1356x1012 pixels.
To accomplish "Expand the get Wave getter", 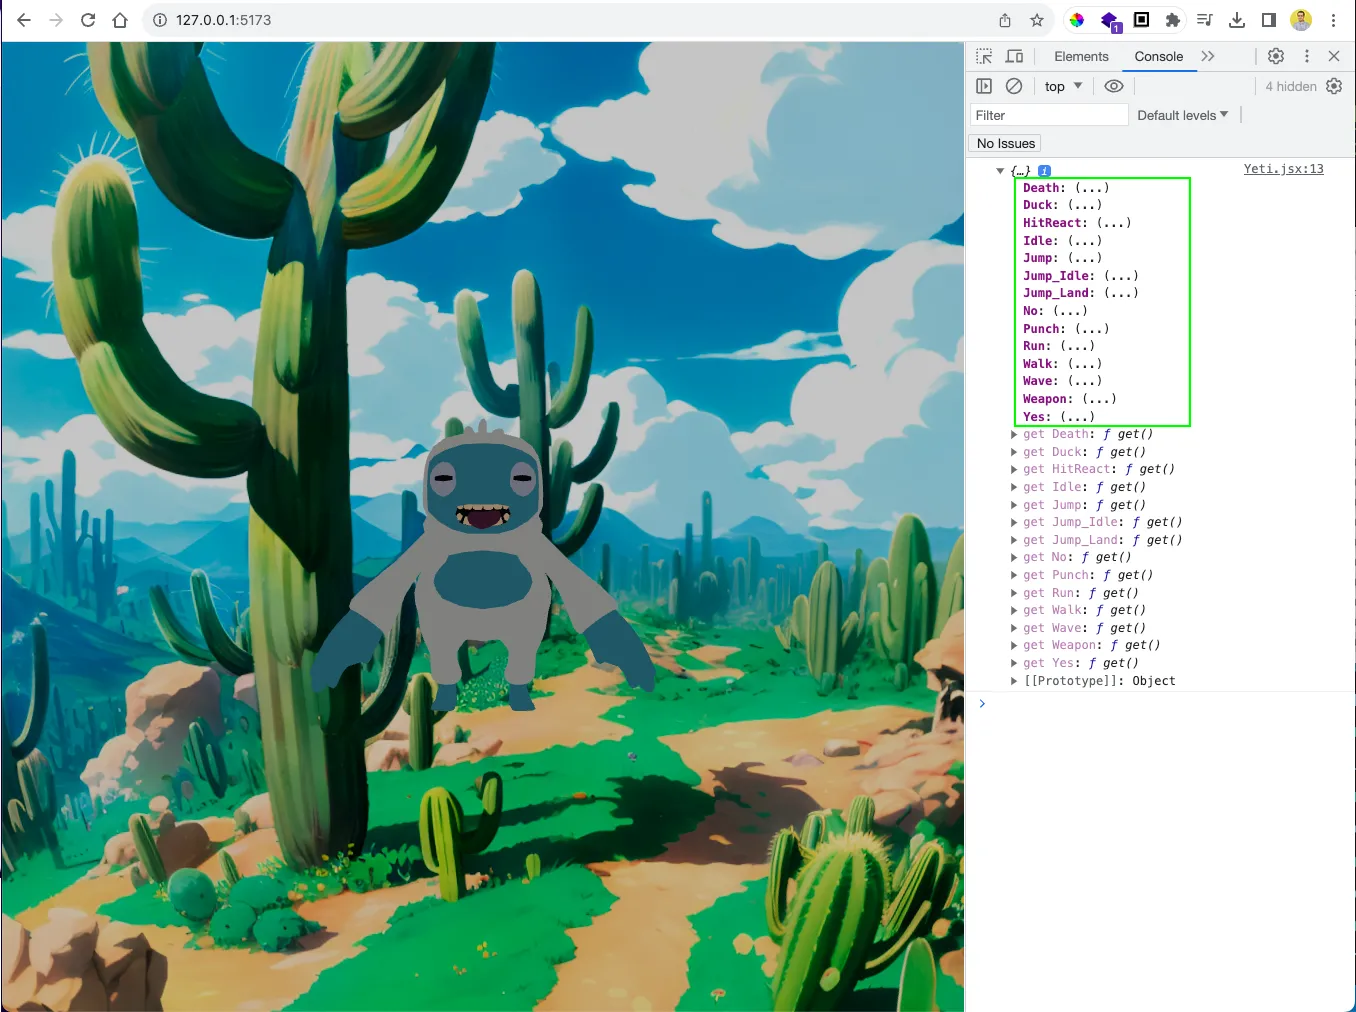I will click(1014, 628).
